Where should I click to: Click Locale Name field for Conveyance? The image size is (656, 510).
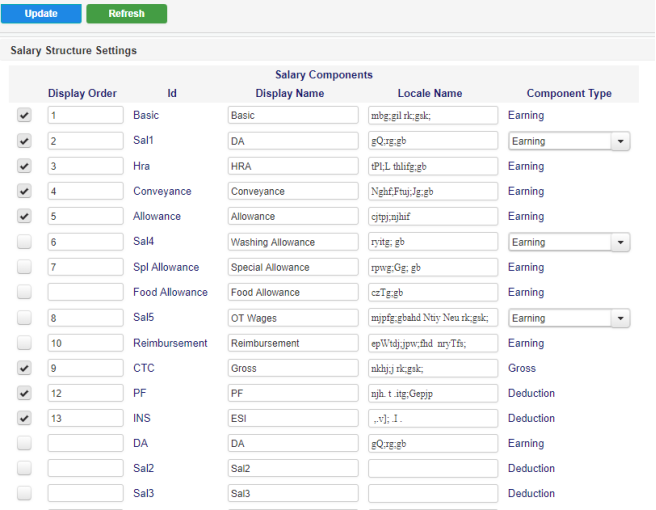tap(432, 191)
